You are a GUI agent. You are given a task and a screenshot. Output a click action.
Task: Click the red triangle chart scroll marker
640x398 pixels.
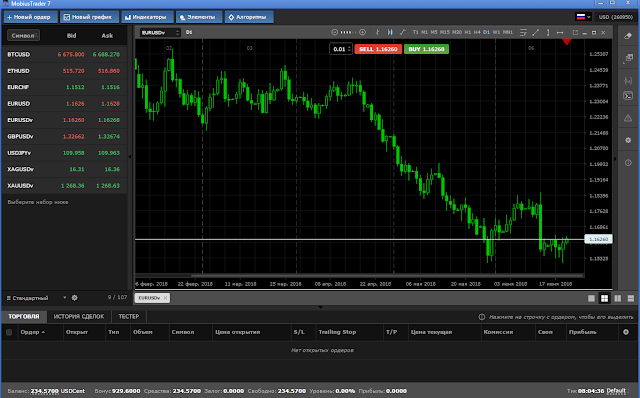(x=567, y=42)
